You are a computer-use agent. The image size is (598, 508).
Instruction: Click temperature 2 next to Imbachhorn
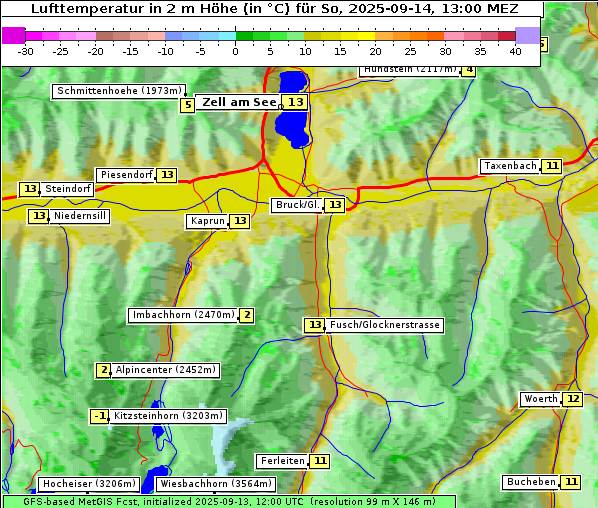pos(246,315)
